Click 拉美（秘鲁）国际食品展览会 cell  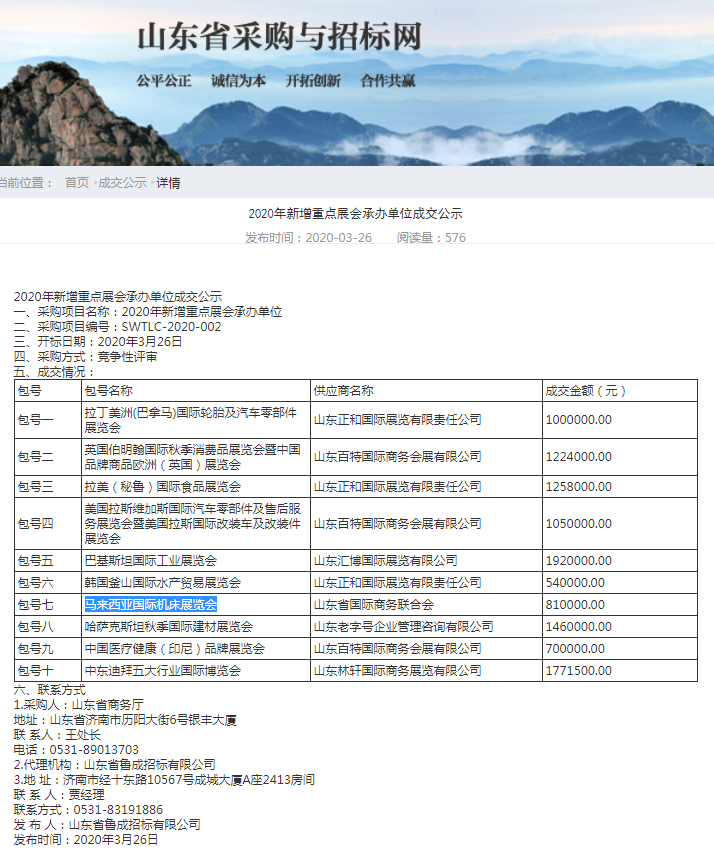click(196, 486)
